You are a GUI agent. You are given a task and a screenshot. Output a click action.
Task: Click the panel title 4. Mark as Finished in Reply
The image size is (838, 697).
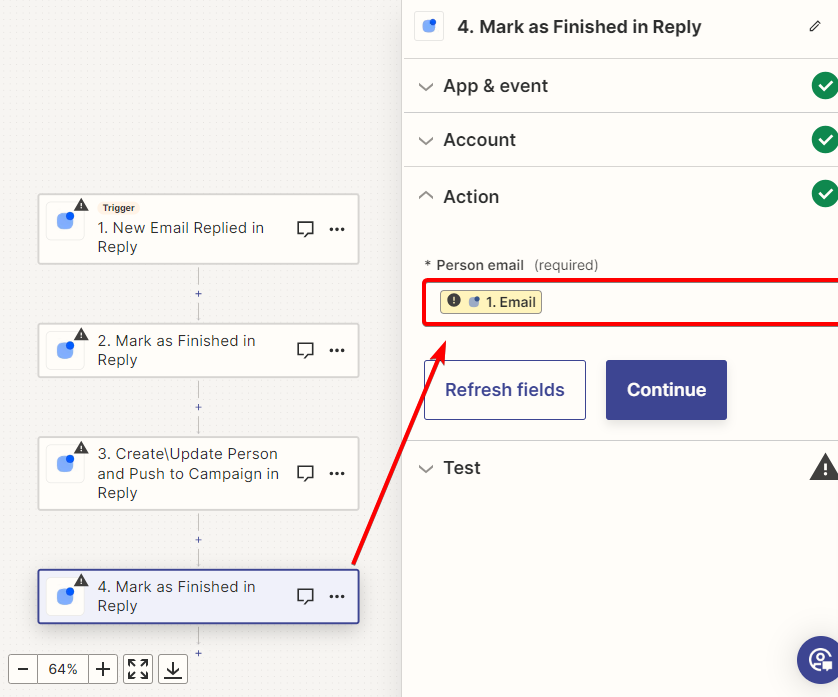pos(579,26)
